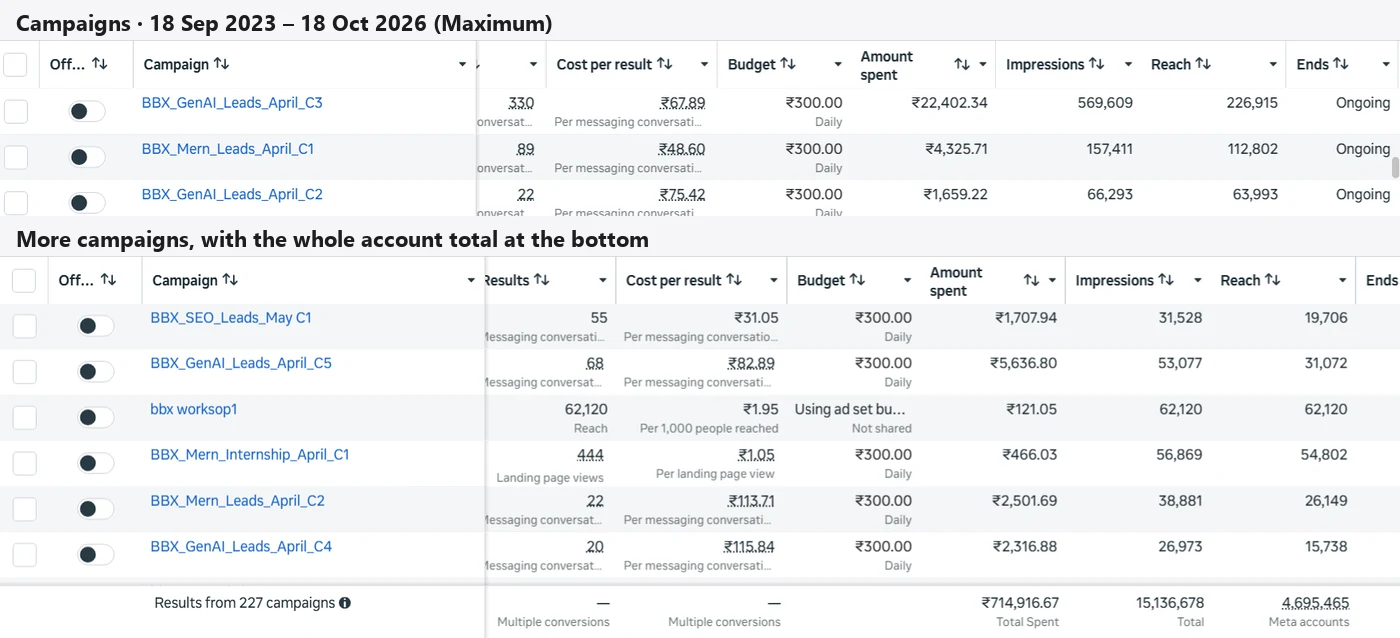
Task: Check the box for BBX_Mern_Internship_April_C1
Action: point(24,463)
